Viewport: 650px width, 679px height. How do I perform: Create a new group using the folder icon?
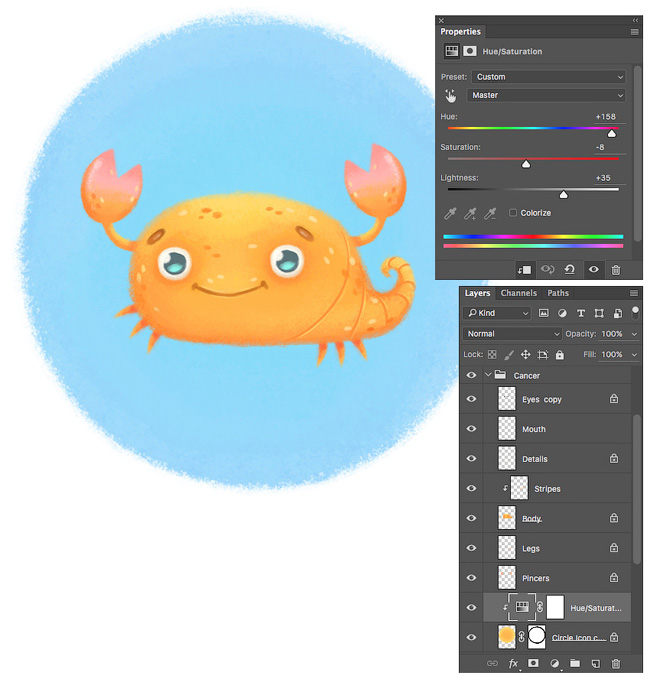click(x=575, y=663)
